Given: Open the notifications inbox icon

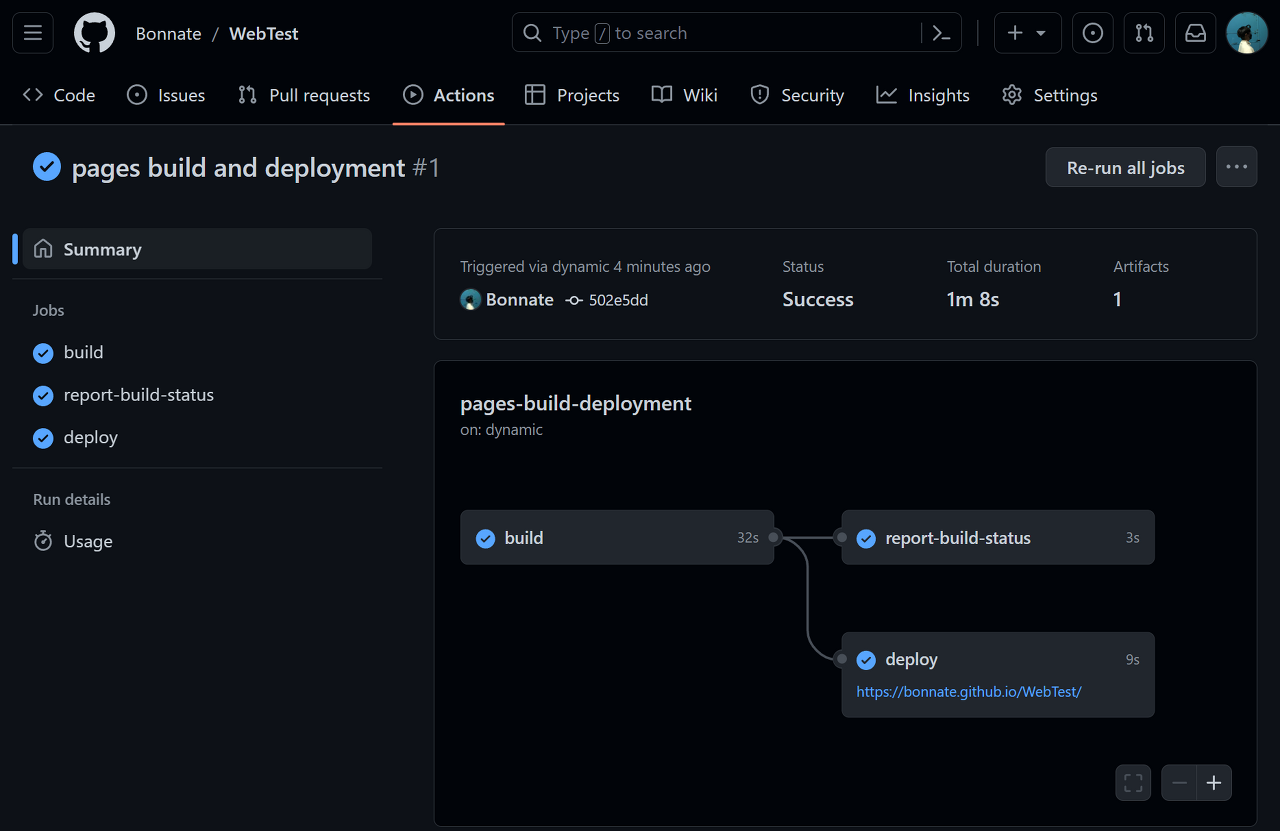Looking at the screenshot, I should coord(1196,33).
